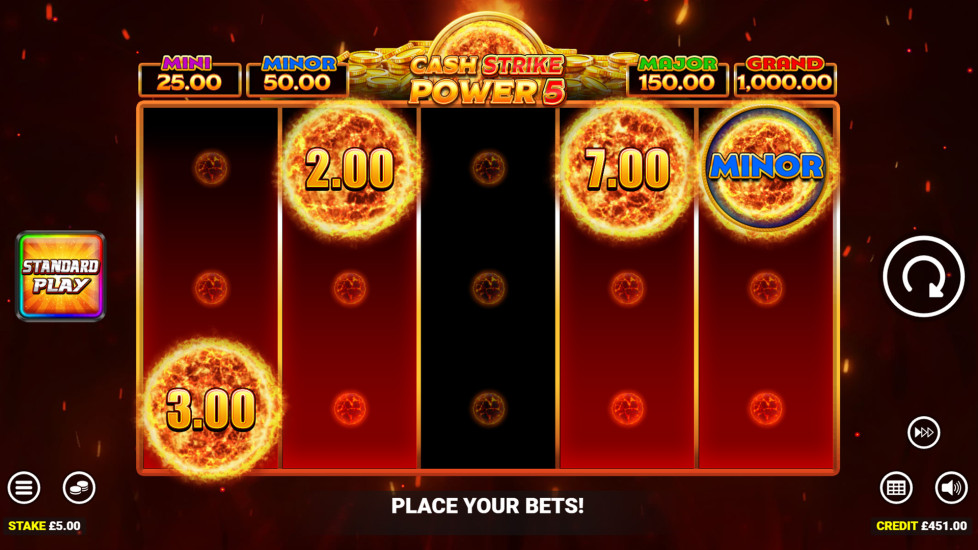Enable turbo fast-forward spin mode
Image resolution: width=978 pixels, height=550 pixels.
tap(923, 432)
